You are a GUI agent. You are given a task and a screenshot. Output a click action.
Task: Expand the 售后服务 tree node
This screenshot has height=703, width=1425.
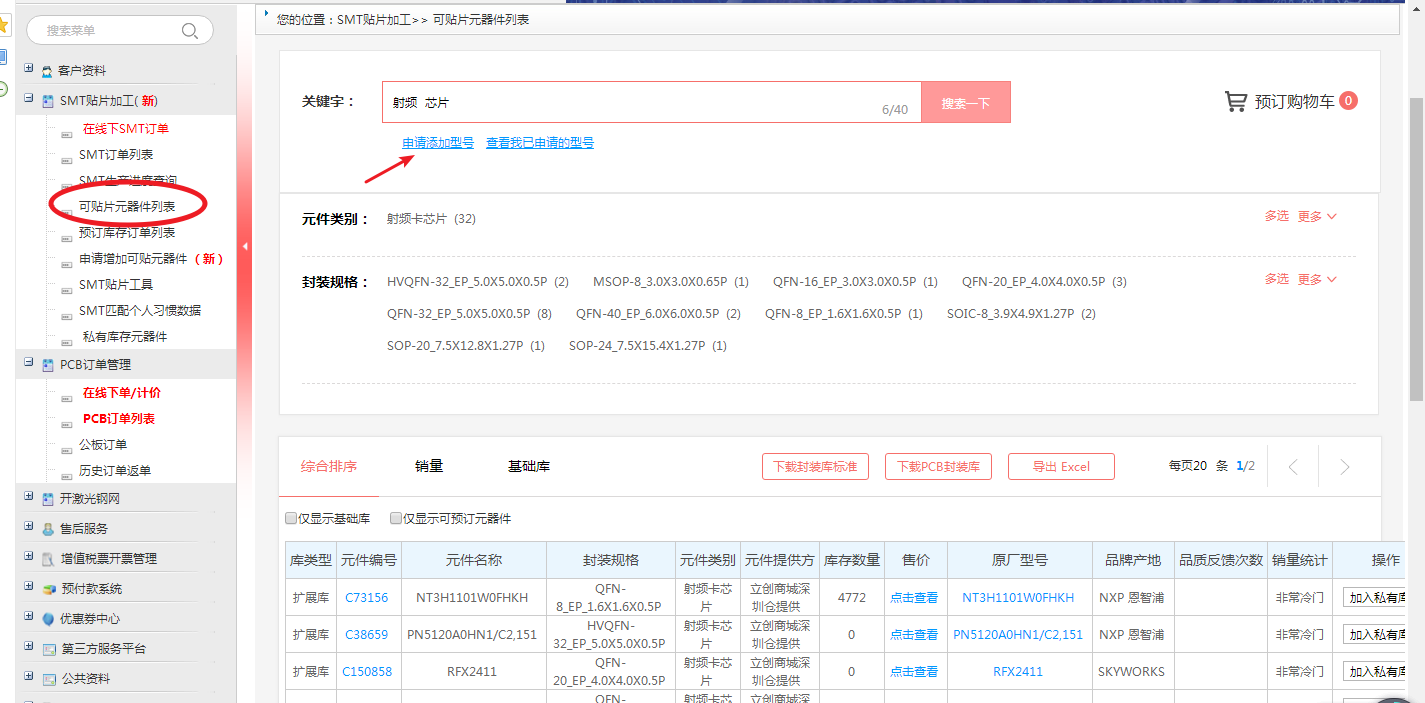(x=29, y=528)
